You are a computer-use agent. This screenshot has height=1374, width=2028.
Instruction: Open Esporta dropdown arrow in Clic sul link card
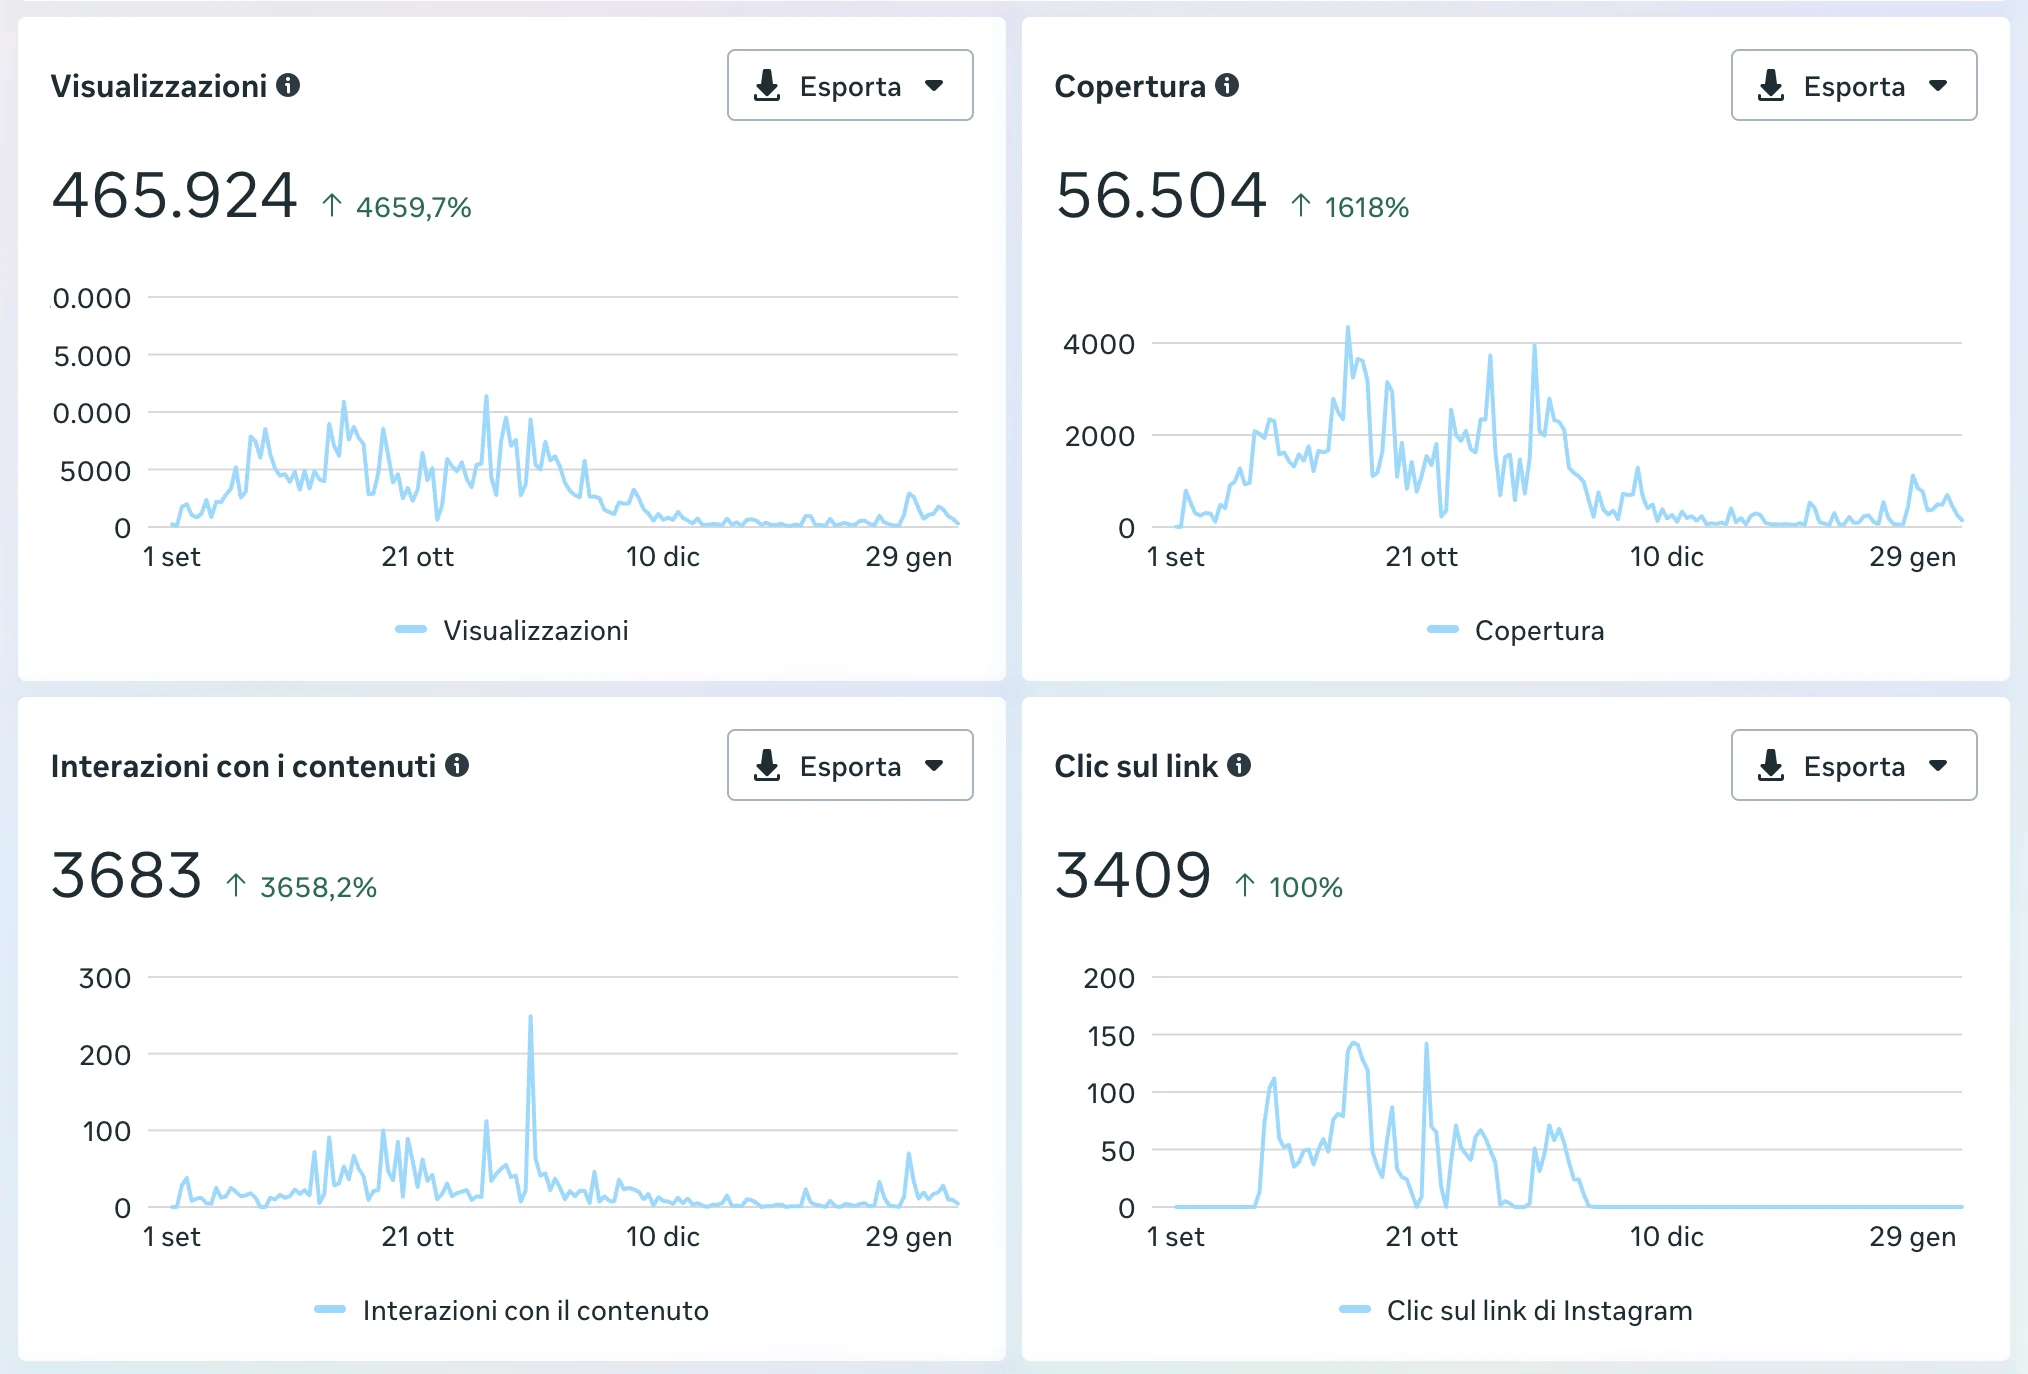tap(1939, 766)
